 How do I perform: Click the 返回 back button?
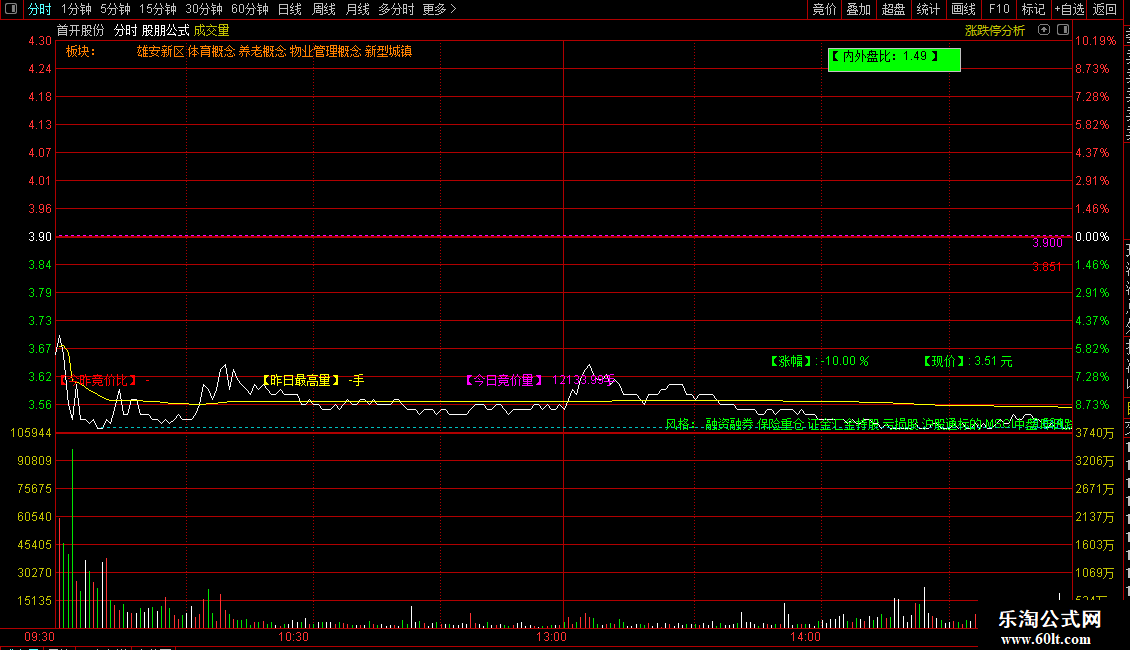(1105, 9)
